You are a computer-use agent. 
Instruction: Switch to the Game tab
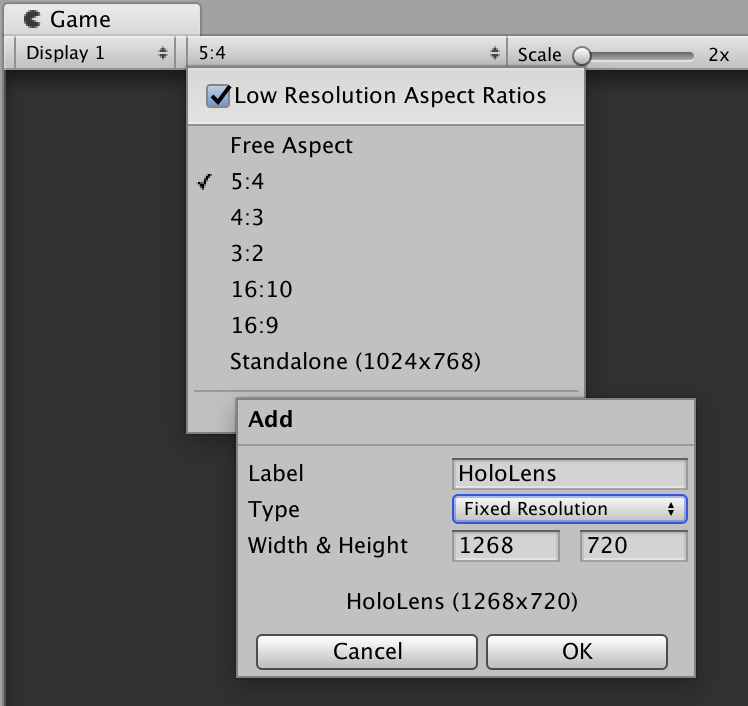80,19
